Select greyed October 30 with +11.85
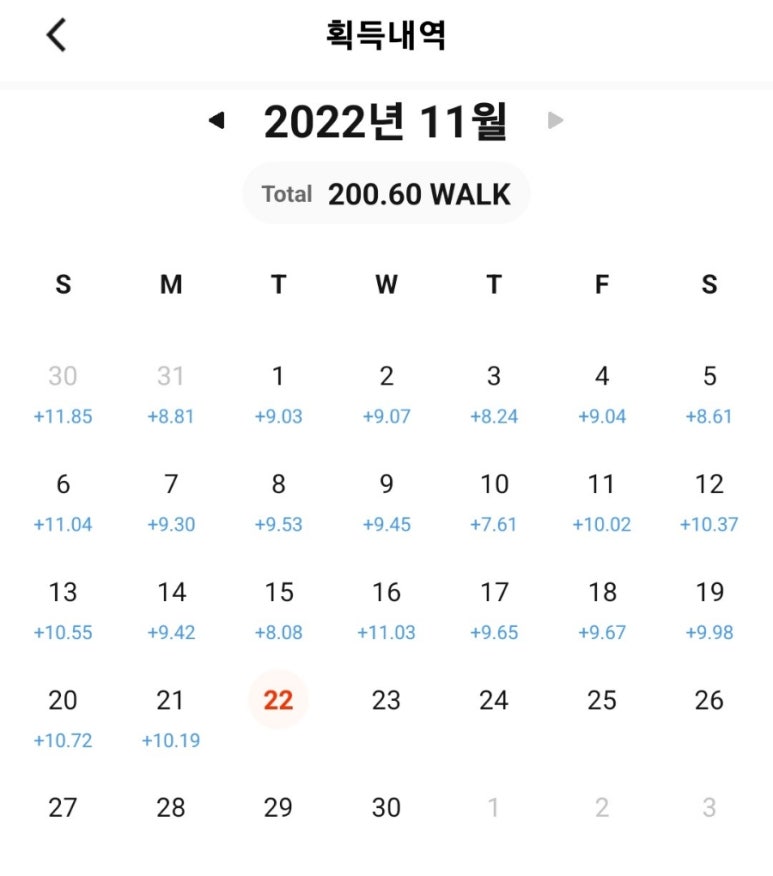The width and height of the screenshot is (773, 876). point(63,394)
